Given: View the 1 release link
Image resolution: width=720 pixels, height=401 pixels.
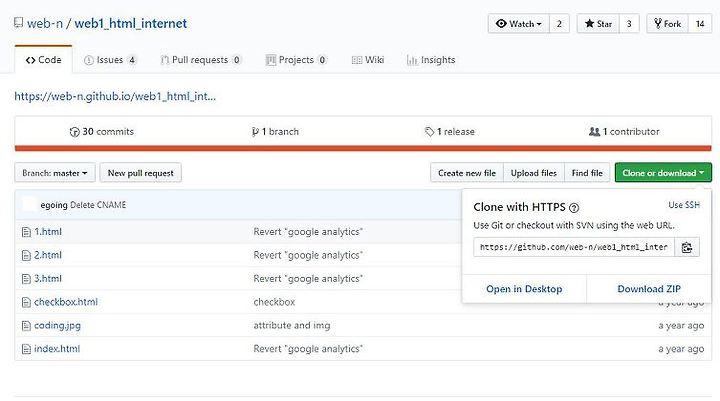Looking at the screenshot, I should [x=450, y=132].
